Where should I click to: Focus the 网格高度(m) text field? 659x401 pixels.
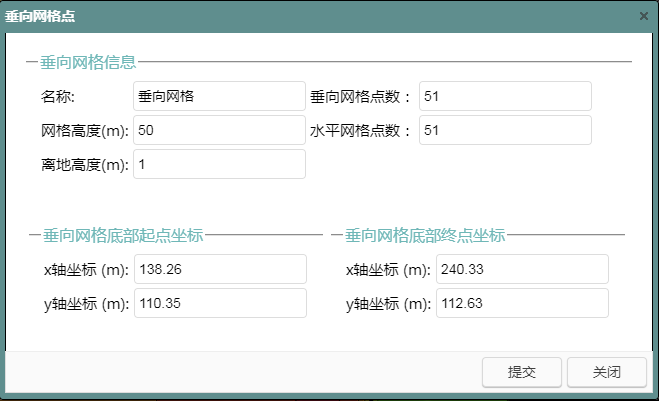(x=218, y=130)
